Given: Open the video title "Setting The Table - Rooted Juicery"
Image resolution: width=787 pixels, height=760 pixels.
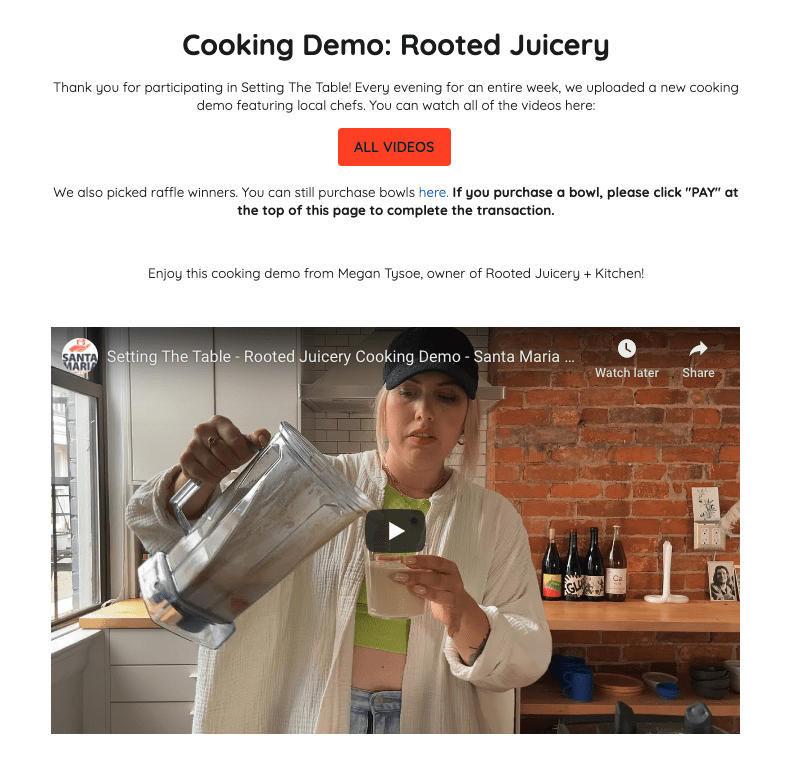Looking at the screenshot, I should point(340,356).
